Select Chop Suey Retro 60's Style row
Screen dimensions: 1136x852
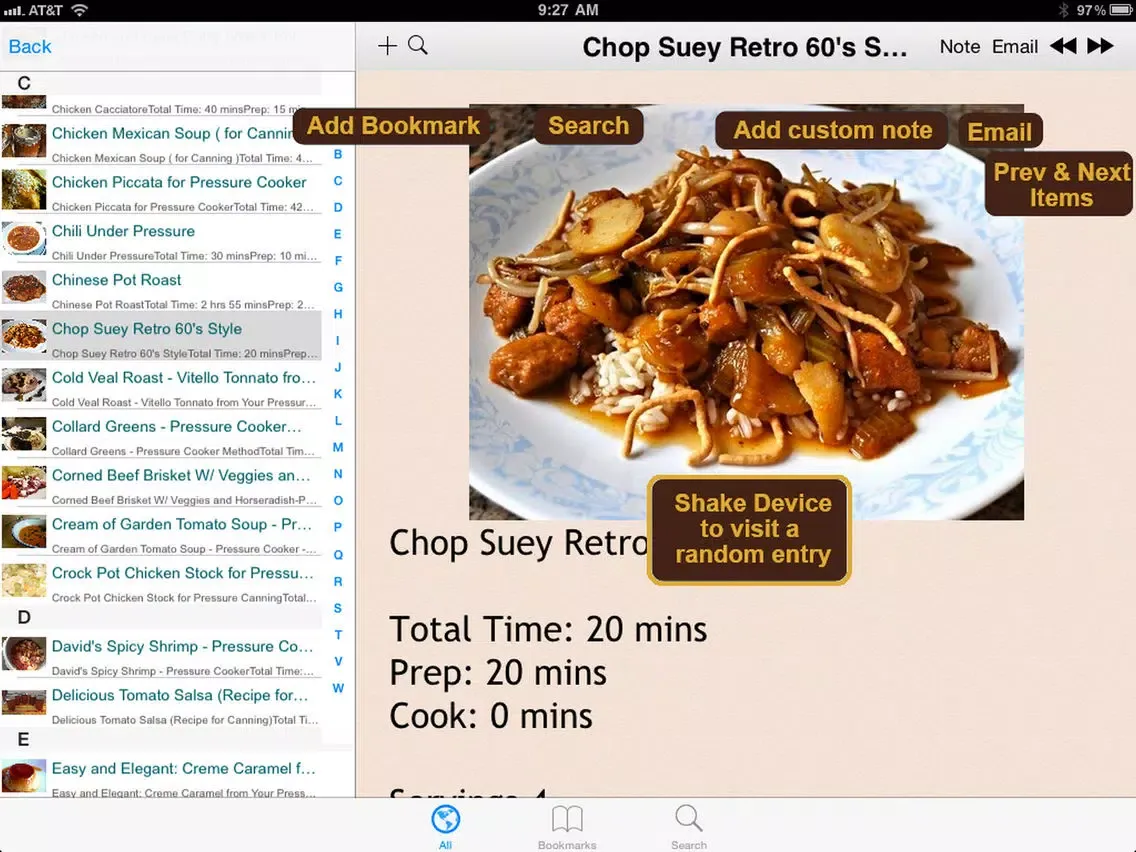pyautogui.click(x=161, y=337)
